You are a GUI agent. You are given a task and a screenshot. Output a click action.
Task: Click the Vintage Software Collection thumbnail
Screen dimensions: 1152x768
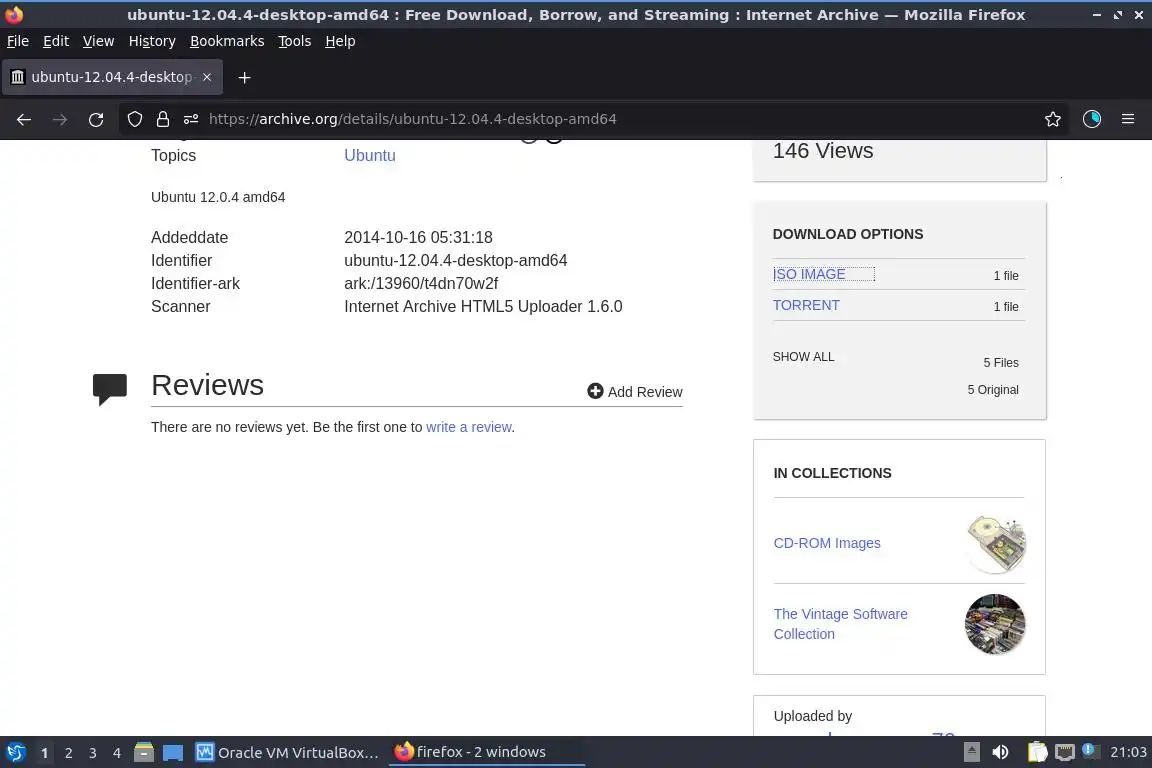point(995,624)
